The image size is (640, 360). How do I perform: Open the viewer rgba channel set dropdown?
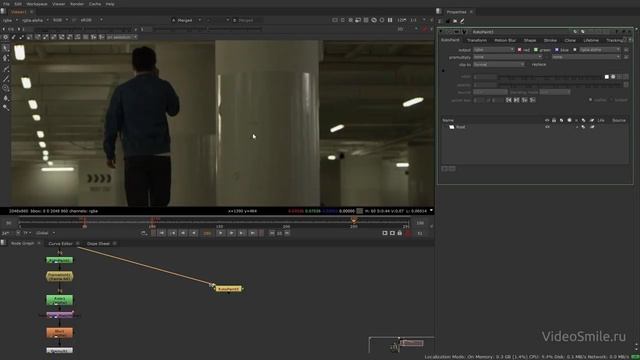[x=10, y=20]
